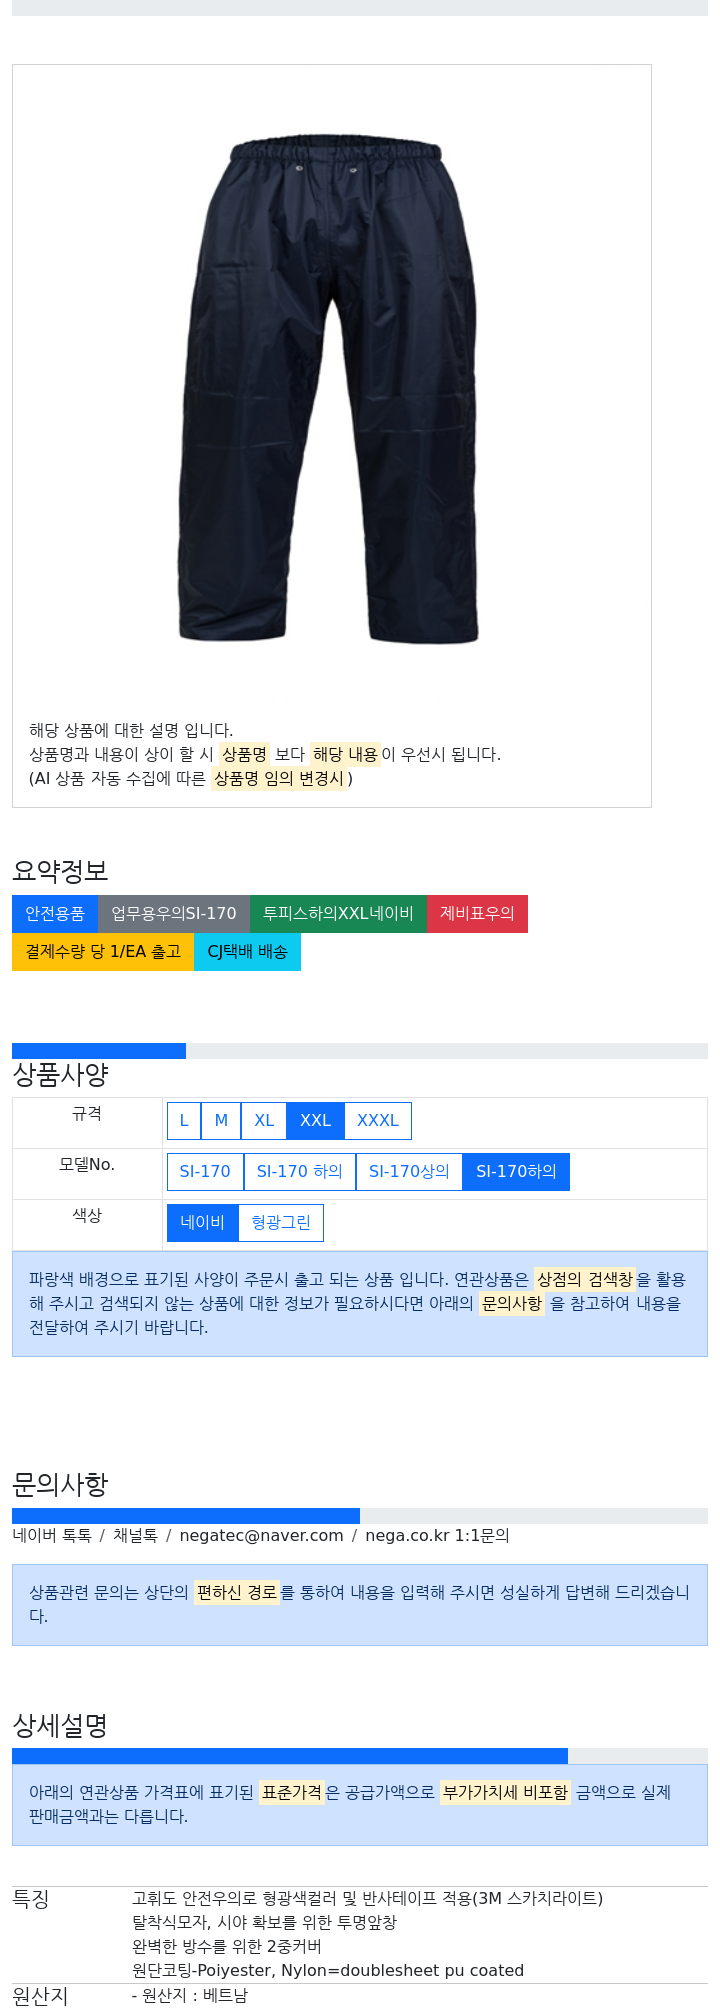Click the 안전용품 blue tag
The width and height of the screenshot is (720, 2016).
[x=55, y=914]
